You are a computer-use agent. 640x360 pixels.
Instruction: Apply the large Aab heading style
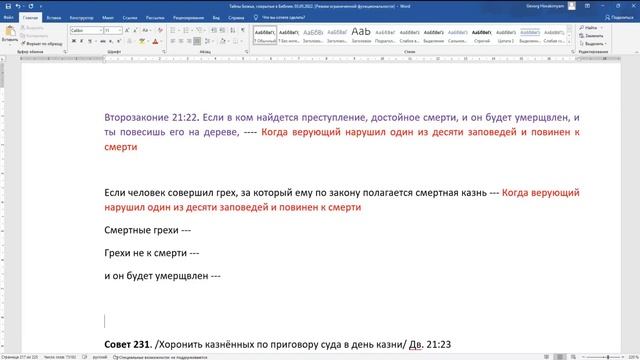click(361, 35)
